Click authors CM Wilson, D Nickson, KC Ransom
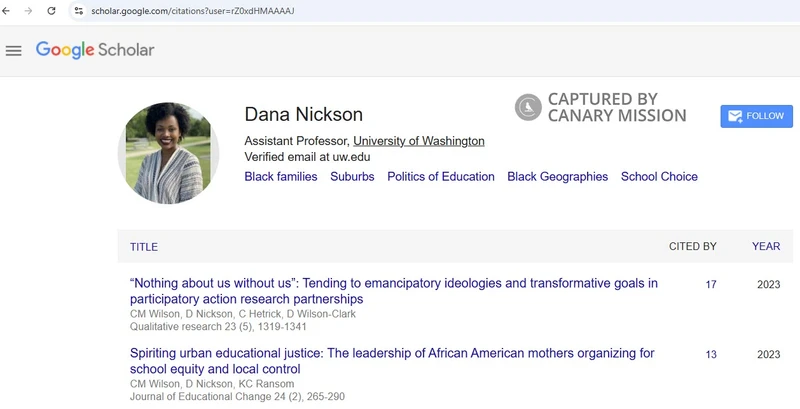 212,384
